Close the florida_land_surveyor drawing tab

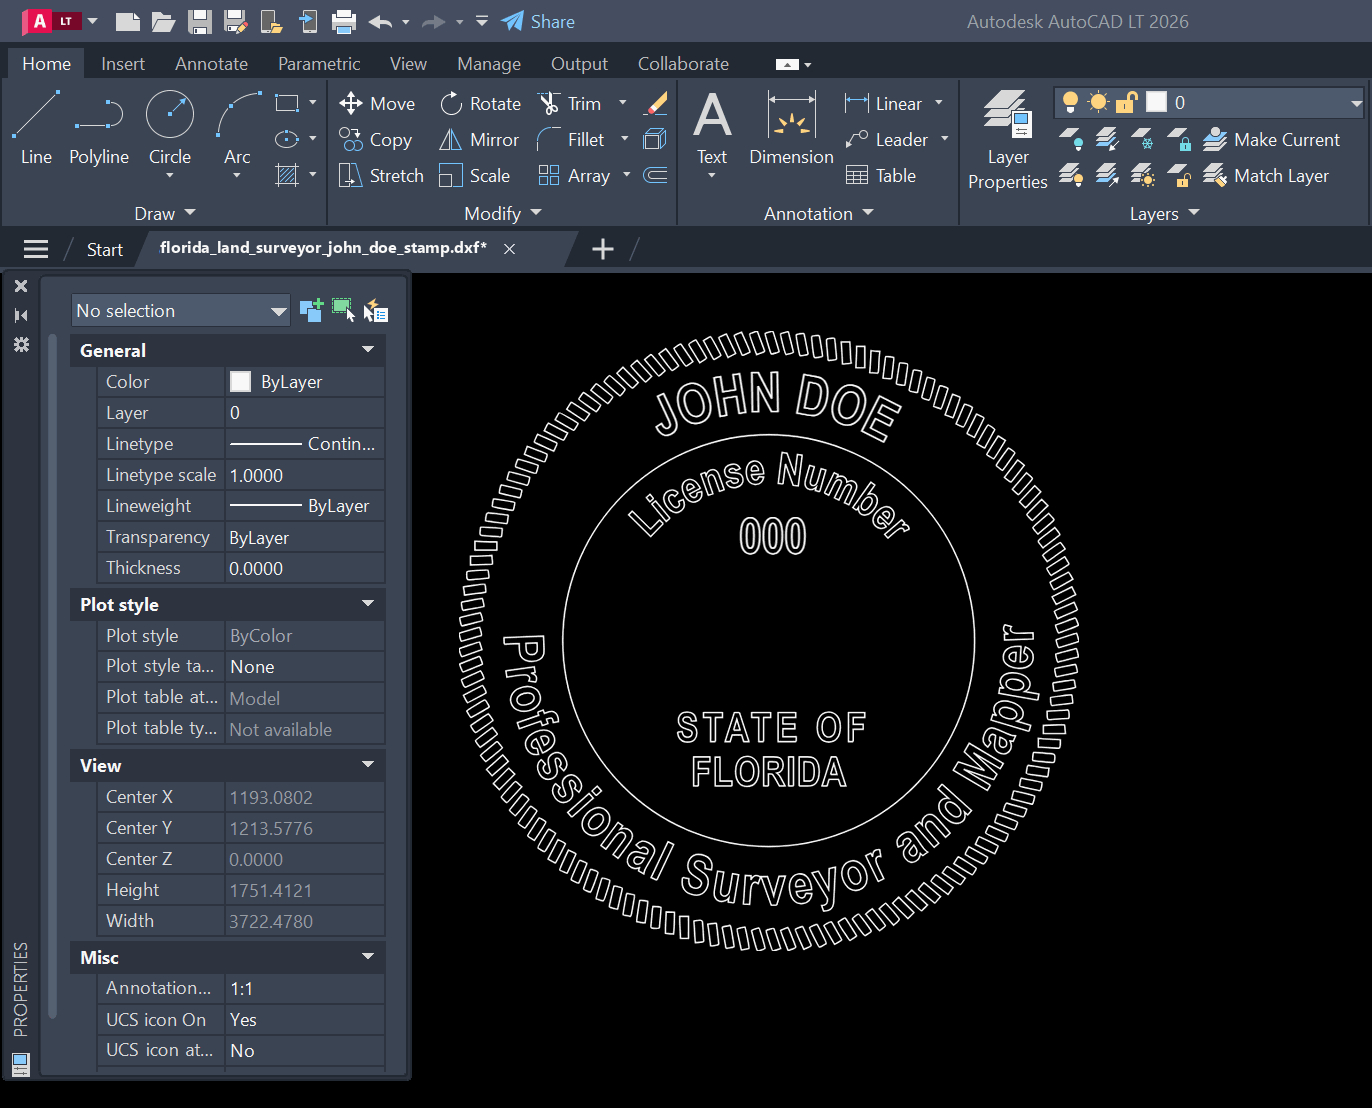click(x=509, y=249)
